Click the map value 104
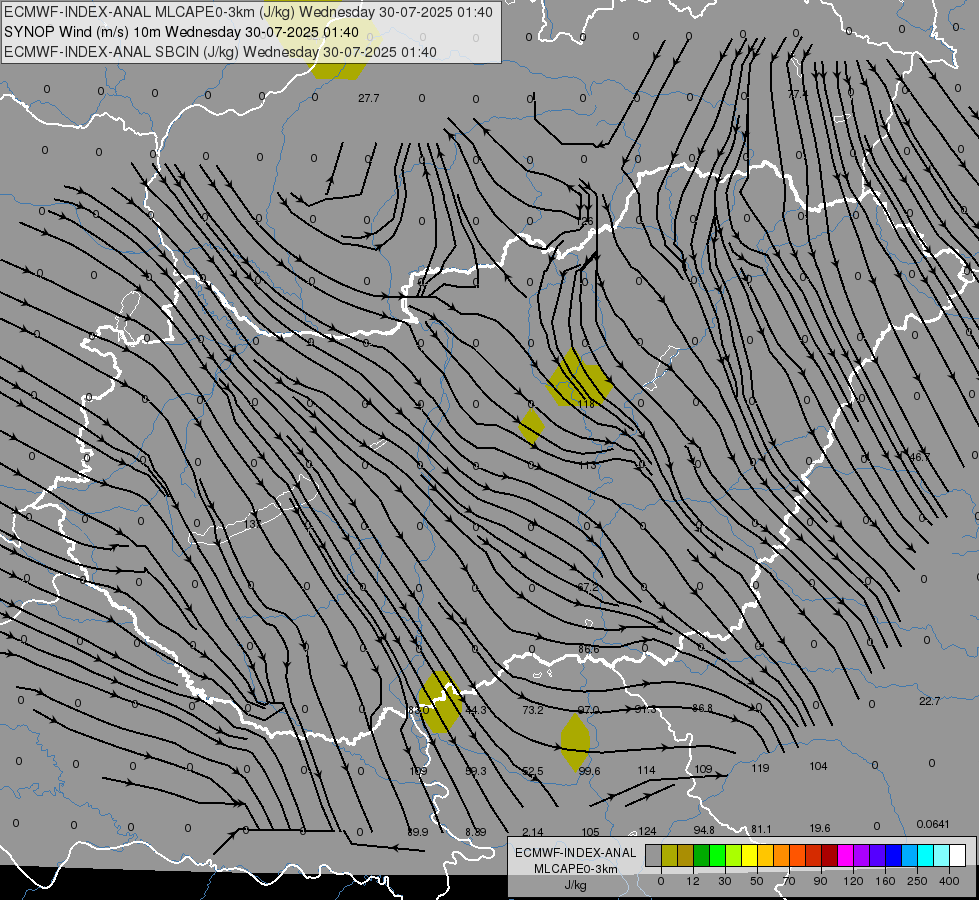The height and width of the screenshot is (900, 979). pyautogui.click(x=818, y=766)
